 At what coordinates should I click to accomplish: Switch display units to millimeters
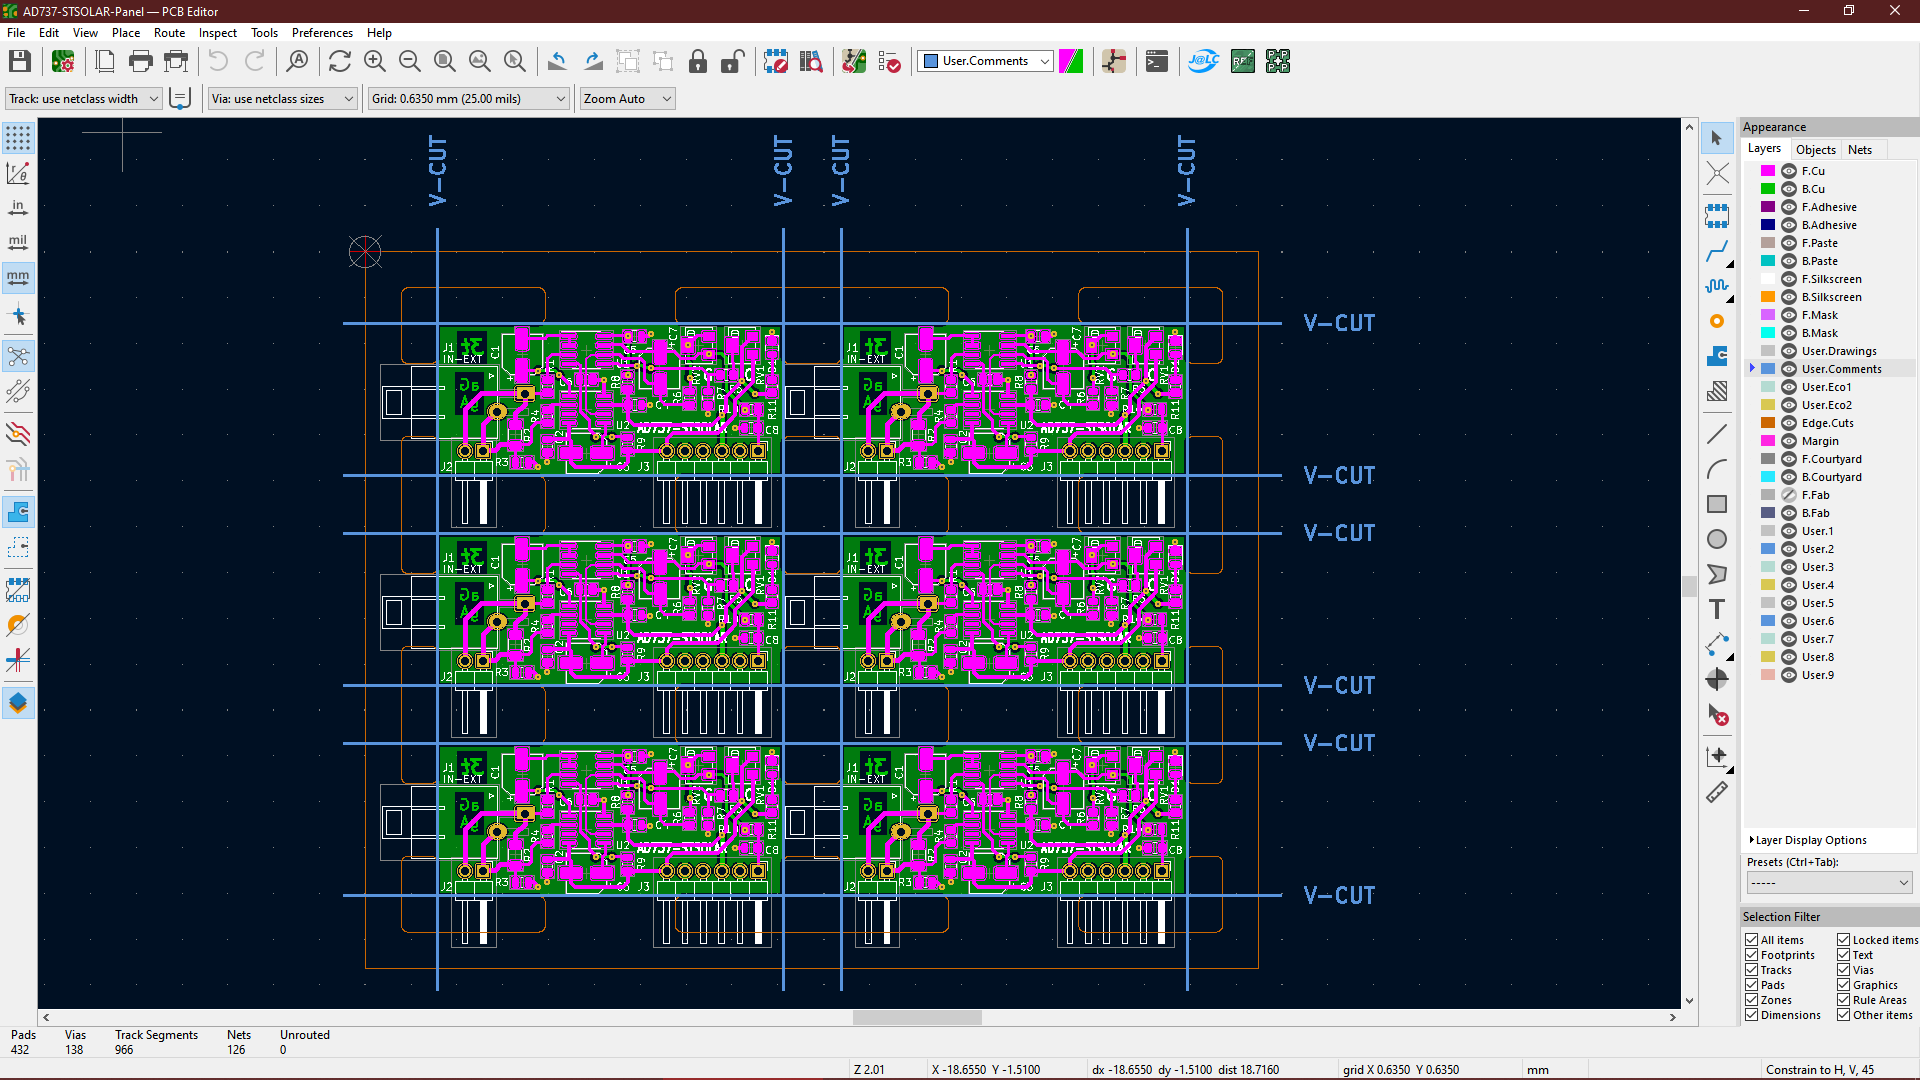pos(18,277)
